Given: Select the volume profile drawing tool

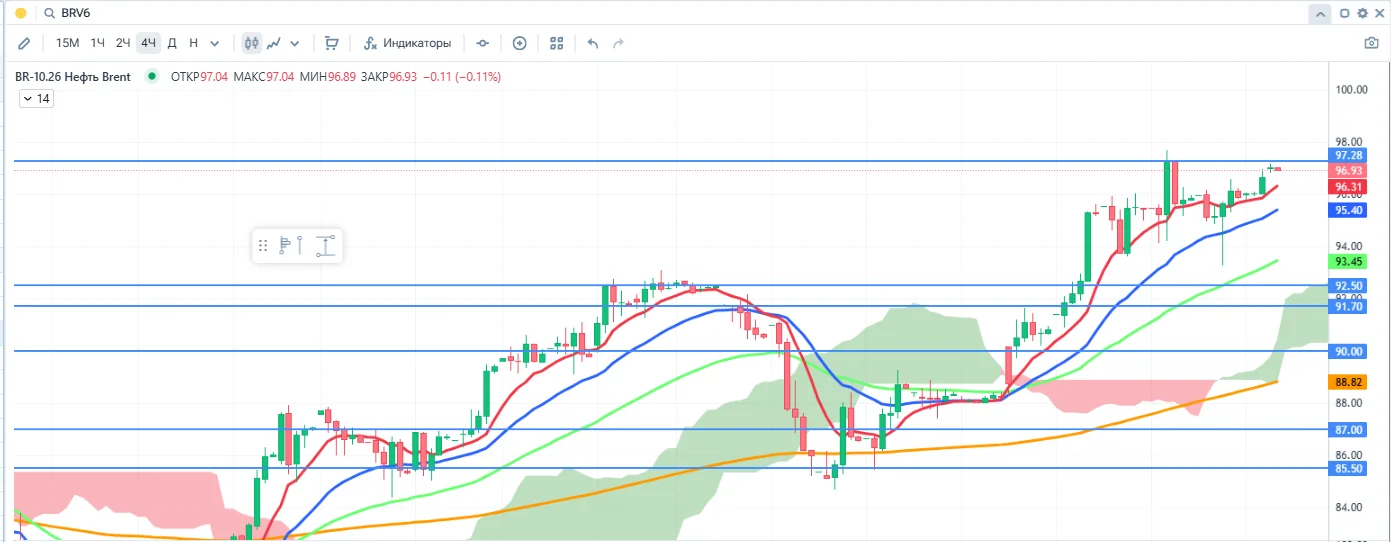Looking at the screenshot, I should [291, 245].
